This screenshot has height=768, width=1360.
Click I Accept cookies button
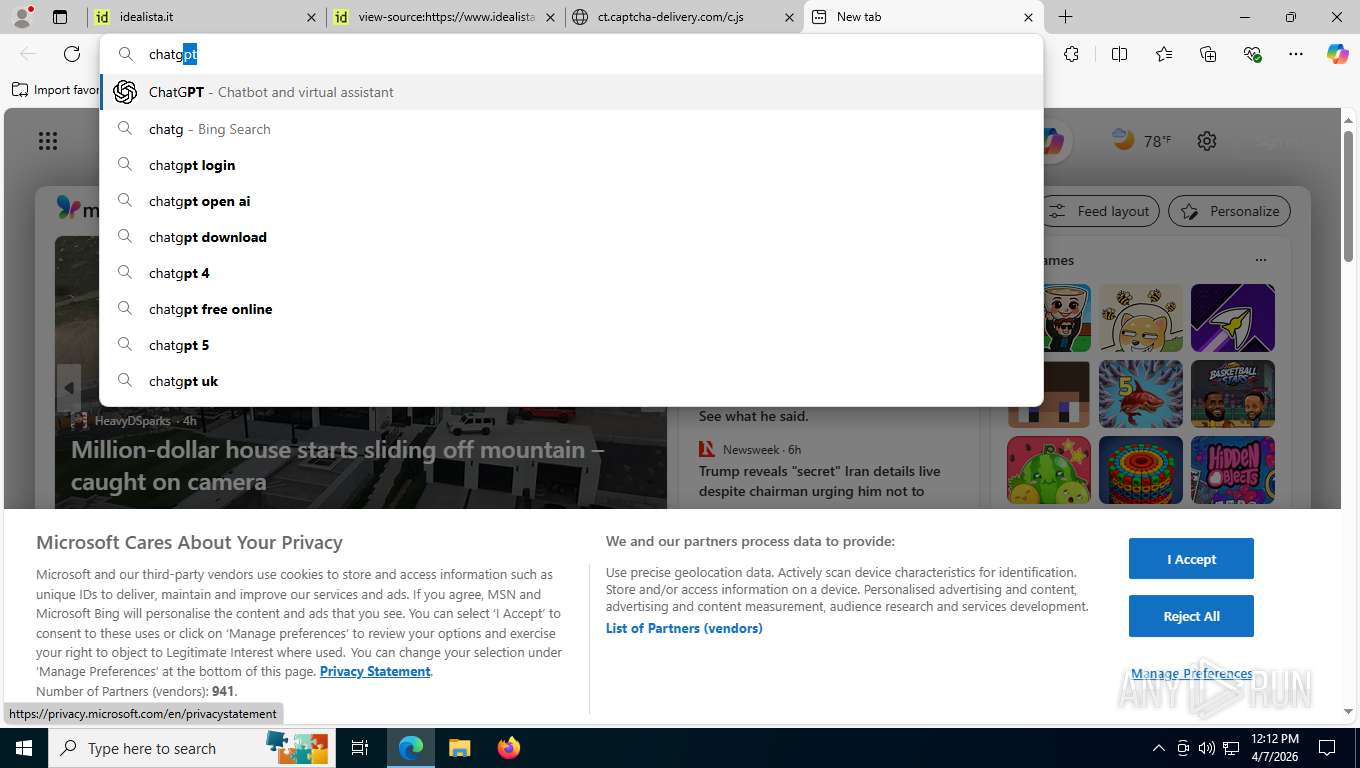coord(1191,559)
